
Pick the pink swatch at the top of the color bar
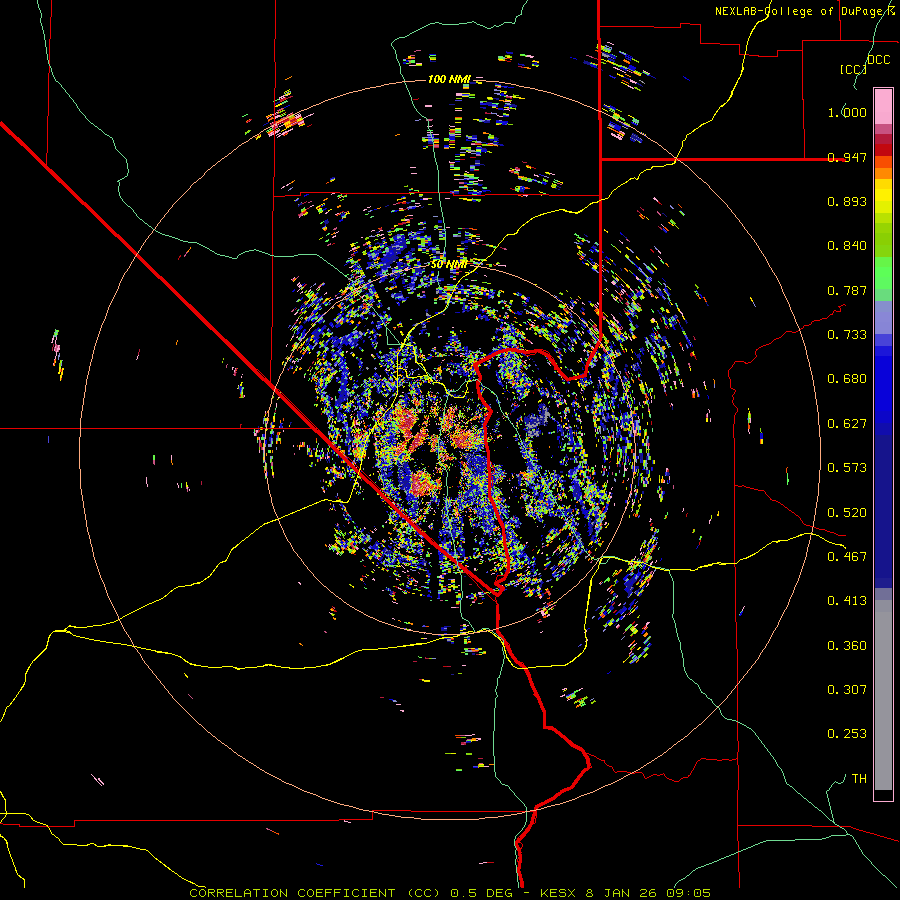[883, 106]
